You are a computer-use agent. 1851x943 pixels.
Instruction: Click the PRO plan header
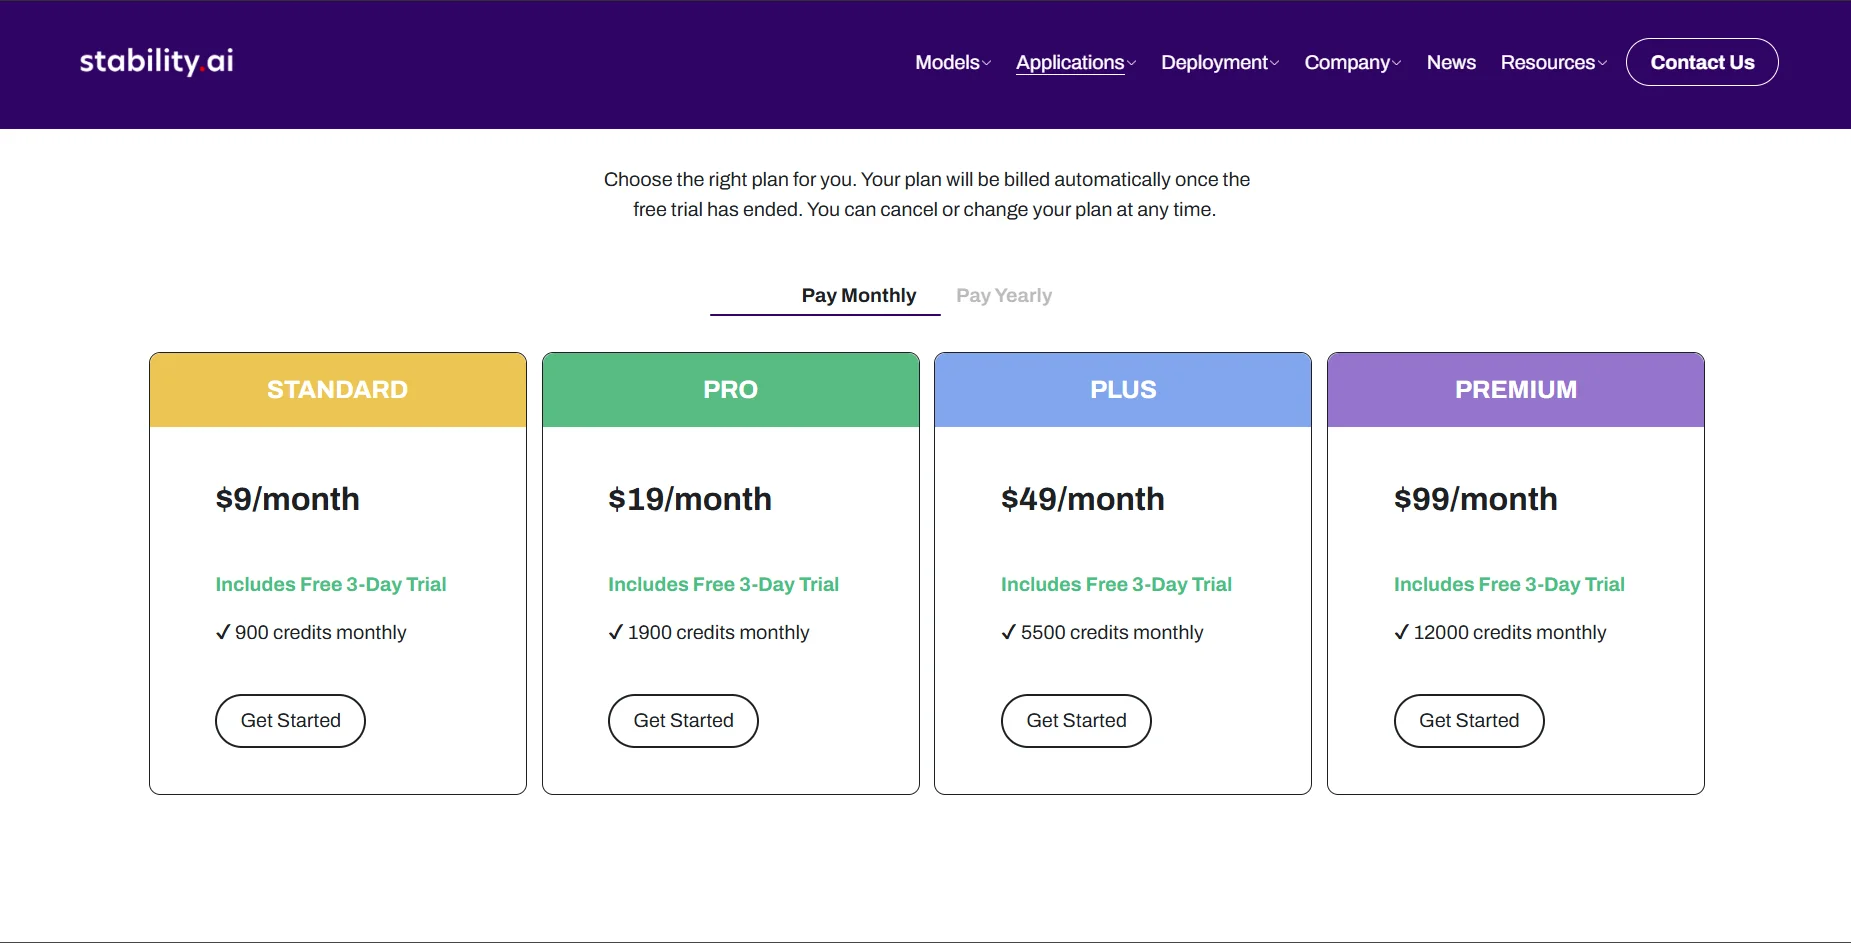(731, 390)
